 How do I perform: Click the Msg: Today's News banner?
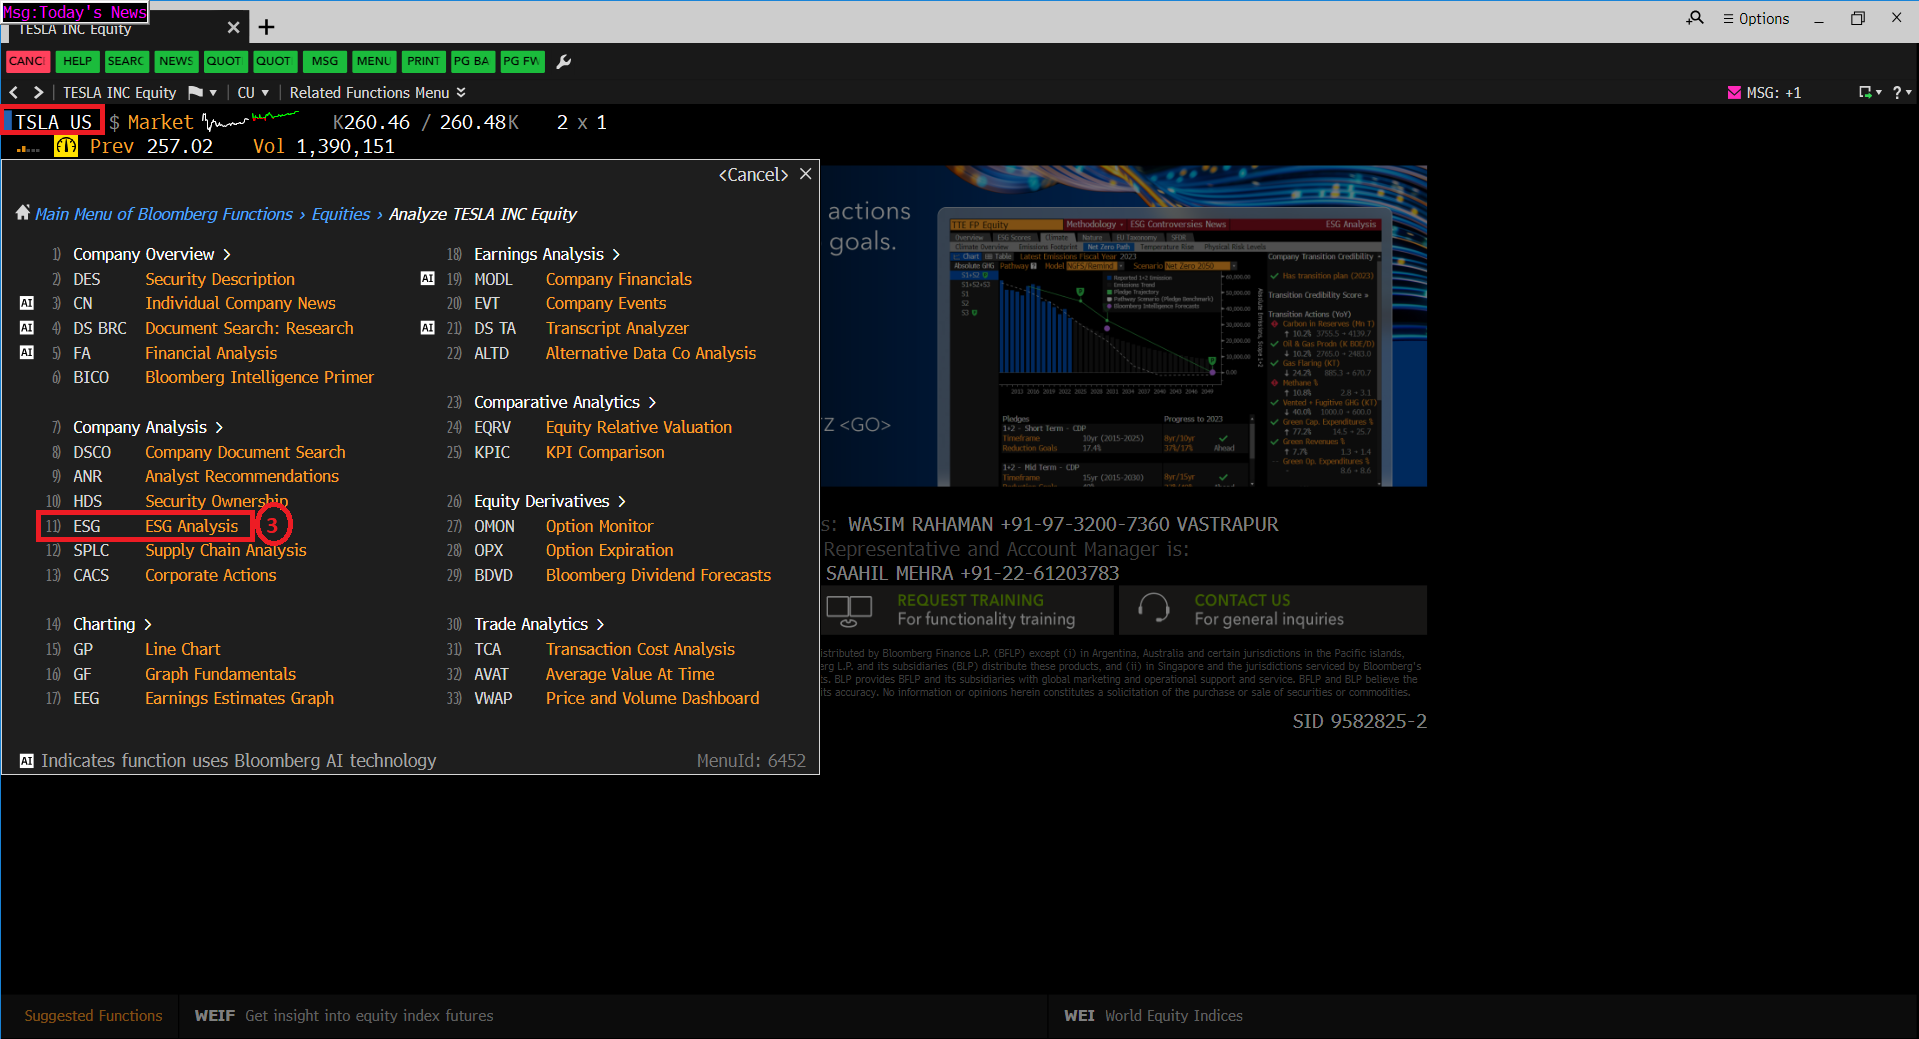point(75,12)
